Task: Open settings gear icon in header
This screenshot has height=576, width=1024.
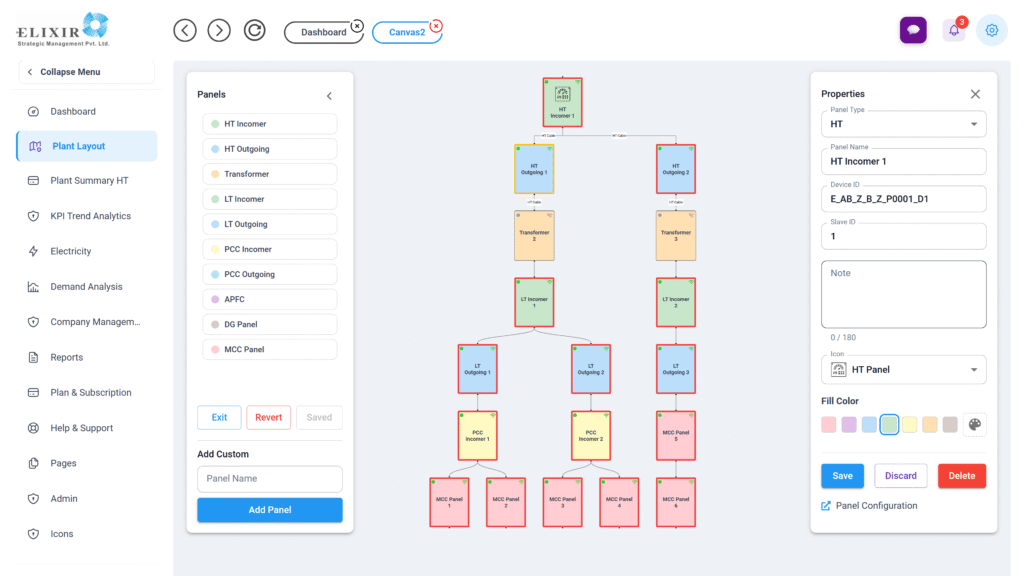Action: tap(991, 30)
